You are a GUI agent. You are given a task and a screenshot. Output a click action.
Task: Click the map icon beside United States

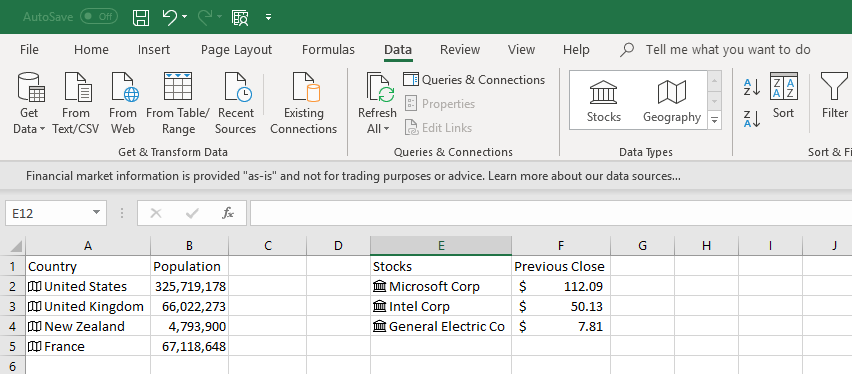tap(35, 286)
